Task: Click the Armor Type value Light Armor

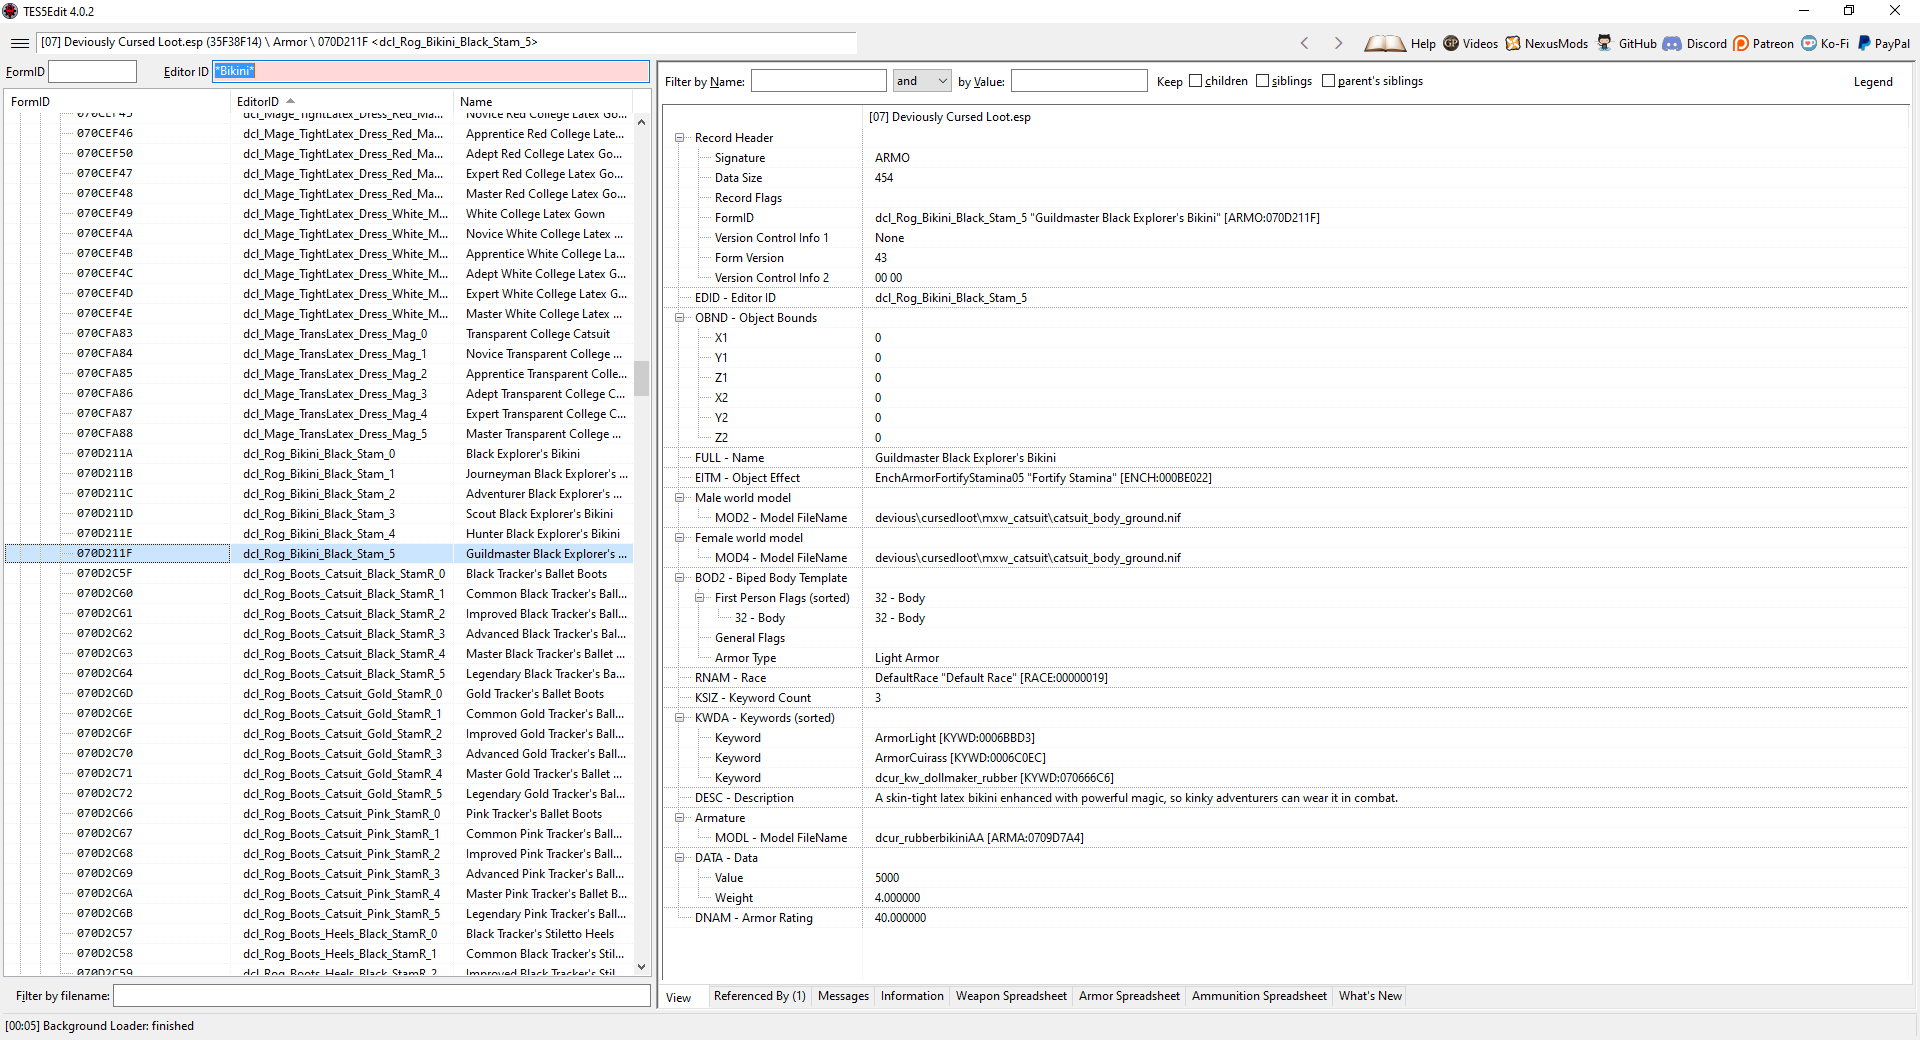Action: point(907,658)
